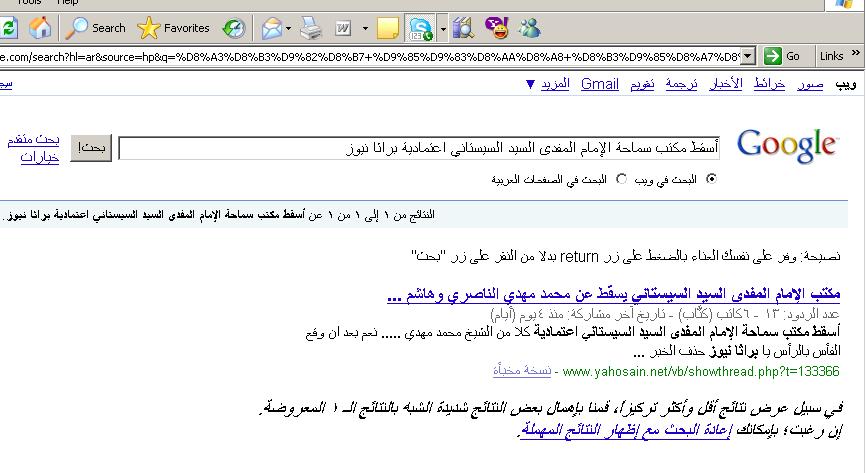Screen dimensions: 866x473
Task: Open the Windows Messenger people icon
Action: [x=530, y=28]
